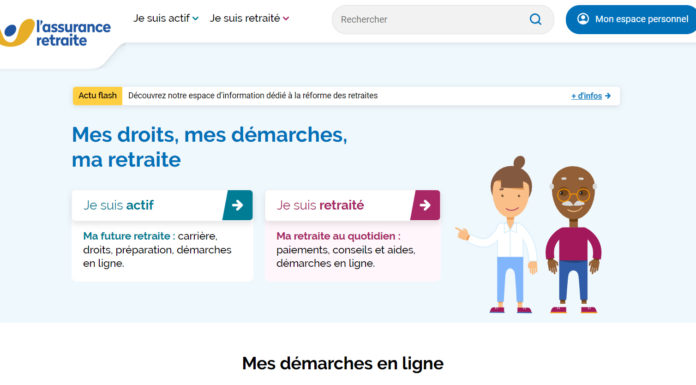The image size is (696, 385).
Task: Click the magnifying glass search icon
Action: (535, 19)
